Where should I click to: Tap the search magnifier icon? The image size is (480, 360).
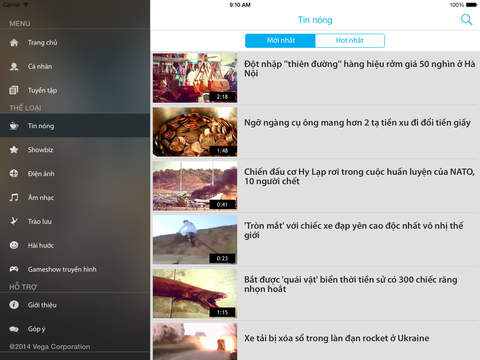pos(466,20)
